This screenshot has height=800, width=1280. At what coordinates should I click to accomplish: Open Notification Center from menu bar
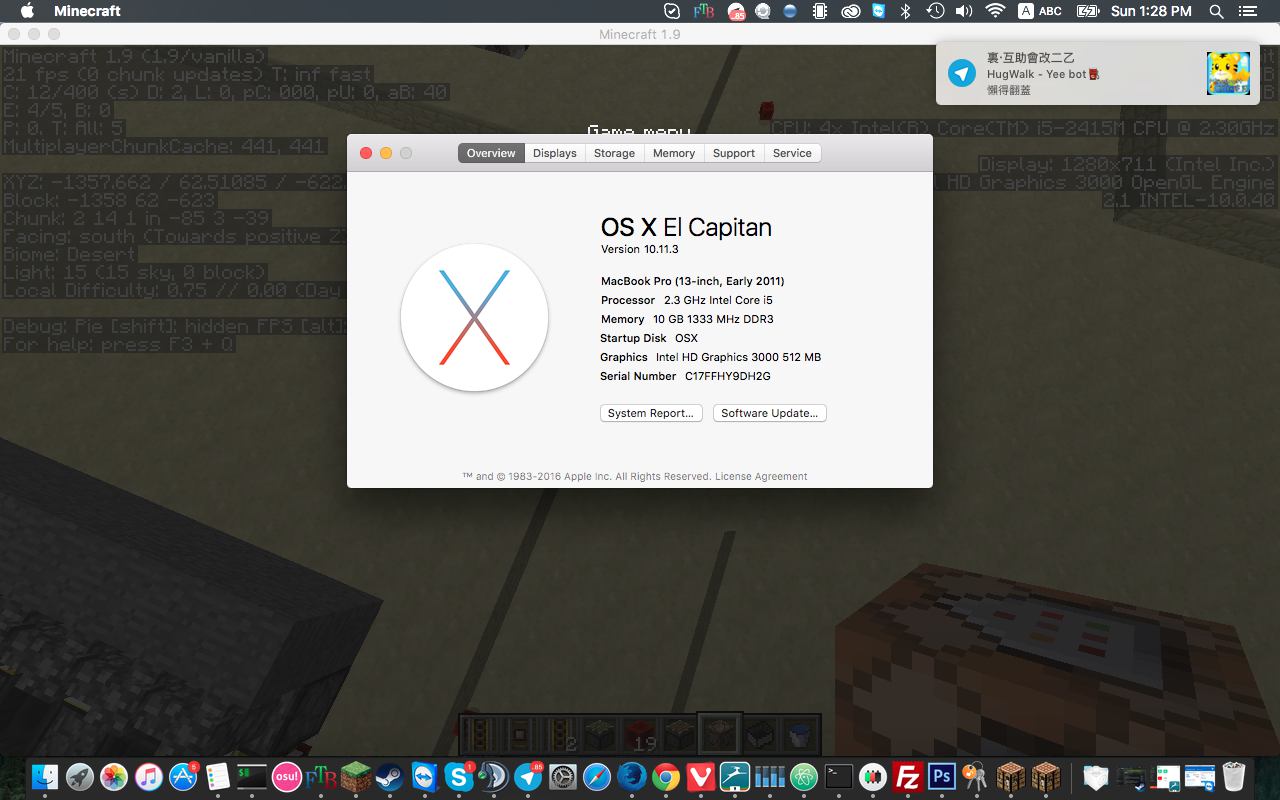point(1247,11)
